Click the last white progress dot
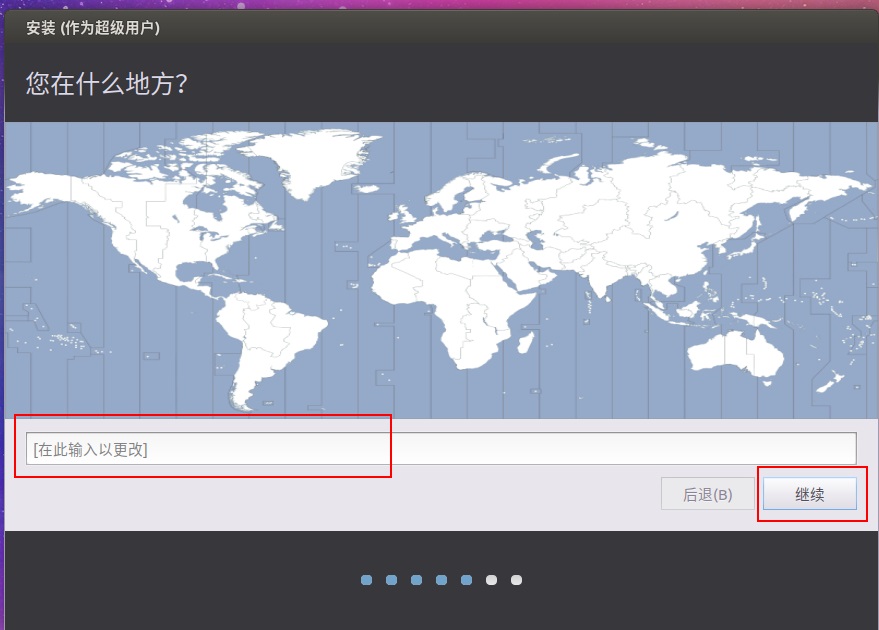879x630 pixels. tap(516, 580)
